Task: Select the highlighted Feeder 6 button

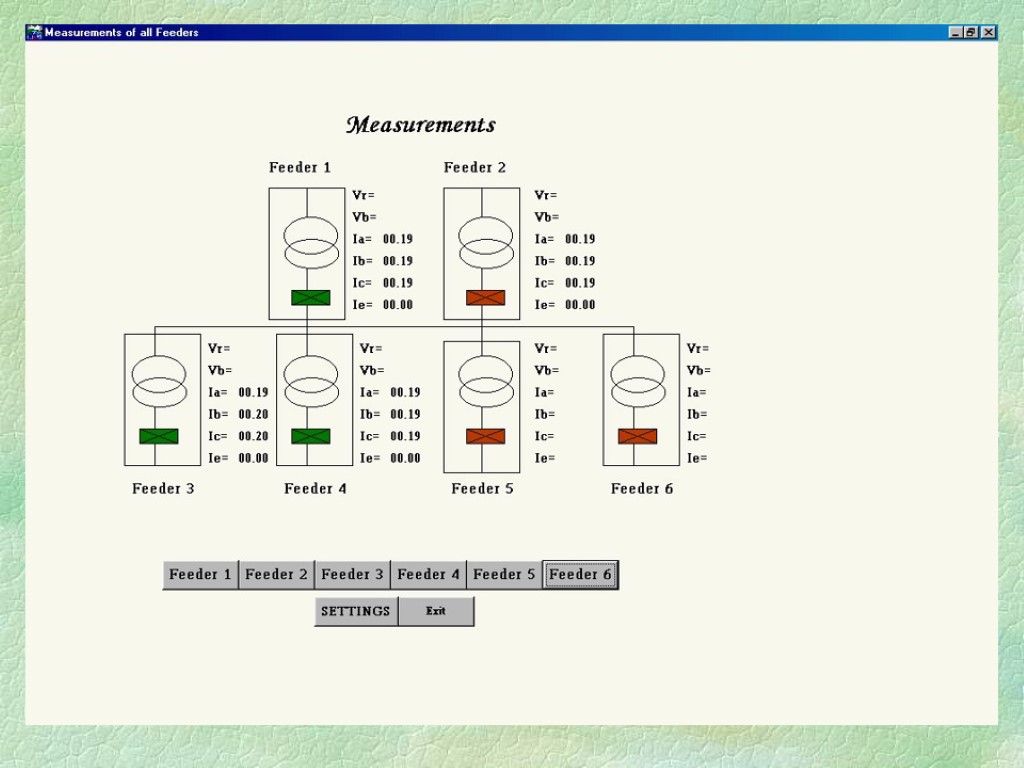Action: click(580, 574)
